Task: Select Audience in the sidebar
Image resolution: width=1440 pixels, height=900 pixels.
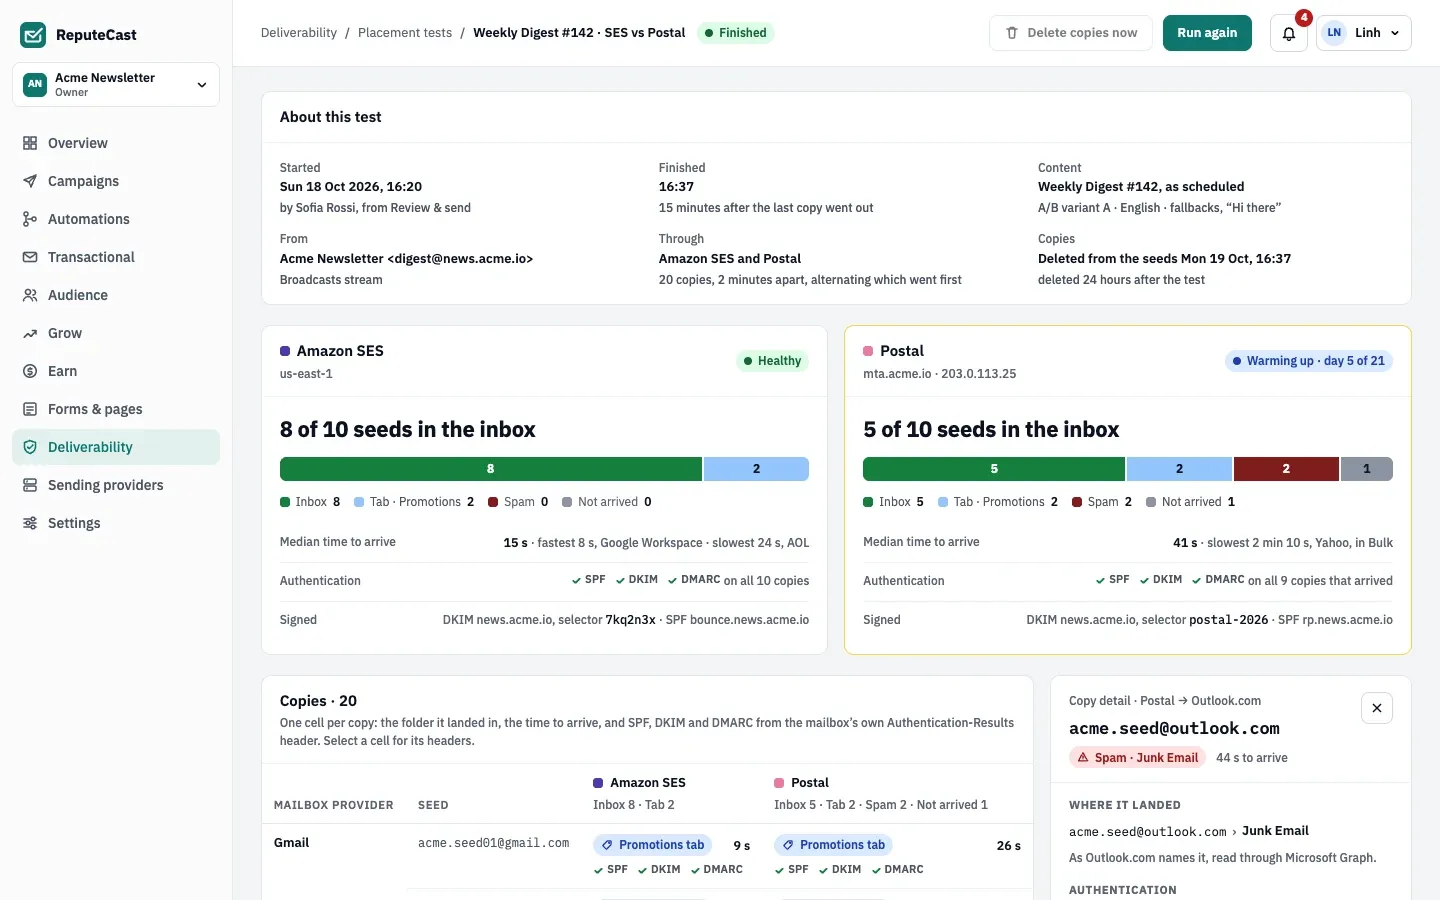Action: coord(116,295)
